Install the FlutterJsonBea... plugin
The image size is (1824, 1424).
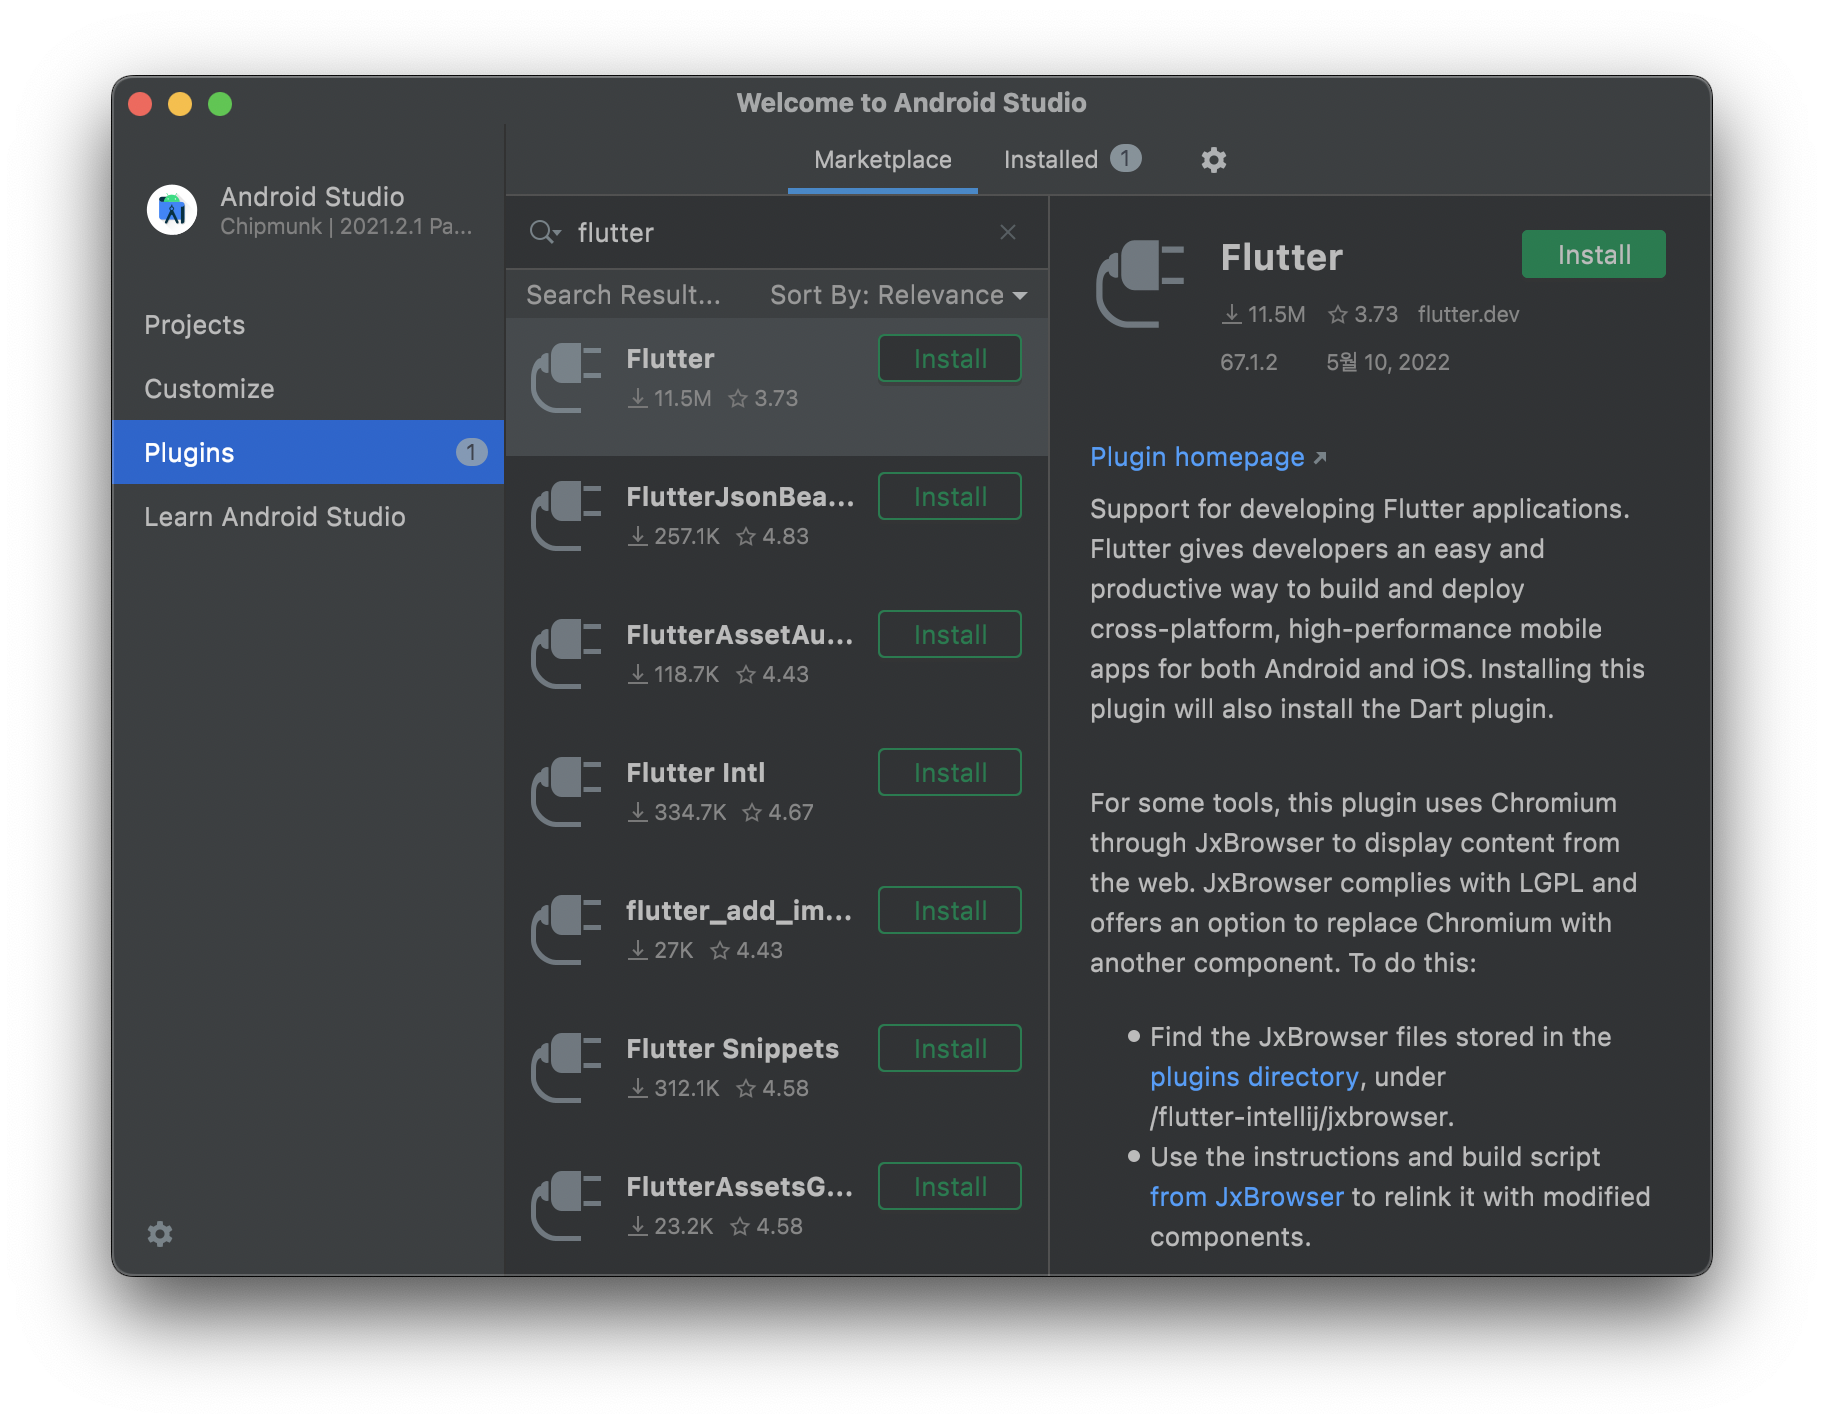tap(950, 497)
